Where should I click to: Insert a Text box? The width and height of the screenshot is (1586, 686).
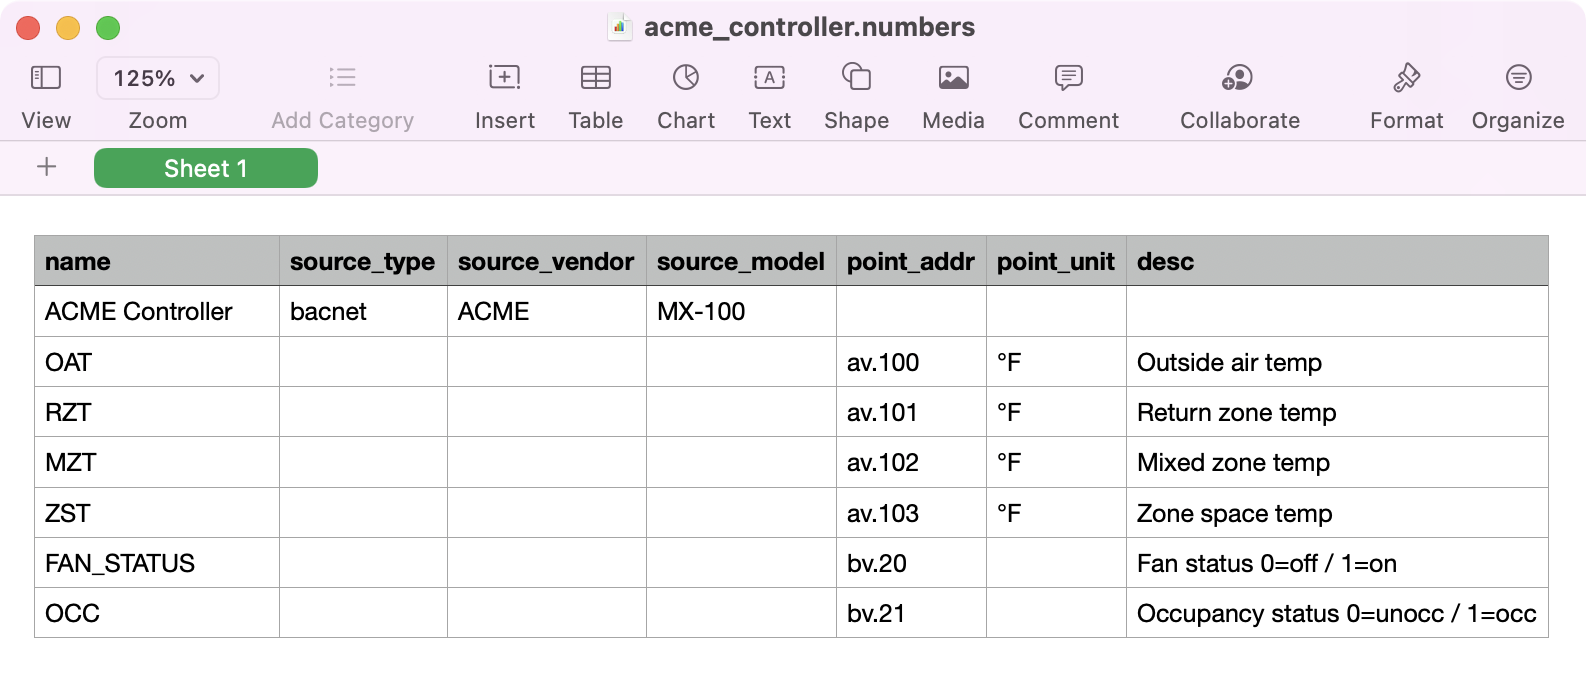[769, 78]
